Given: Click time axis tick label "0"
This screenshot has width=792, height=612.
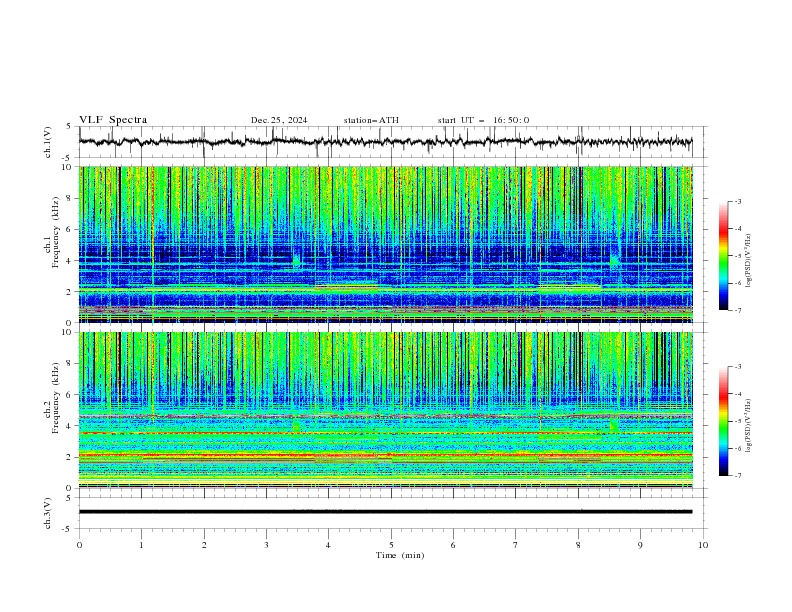Looking at the screenshot, I should (x=79, y=545).
